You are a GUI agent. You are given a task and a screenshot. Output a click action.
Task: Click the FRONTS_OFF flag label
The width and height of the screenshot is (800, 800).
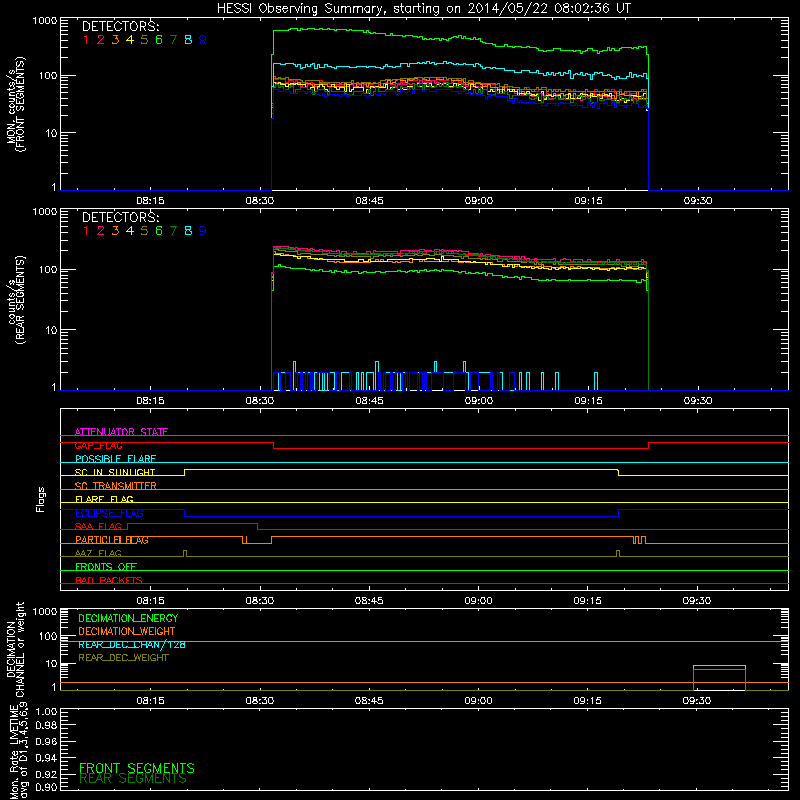106,567
